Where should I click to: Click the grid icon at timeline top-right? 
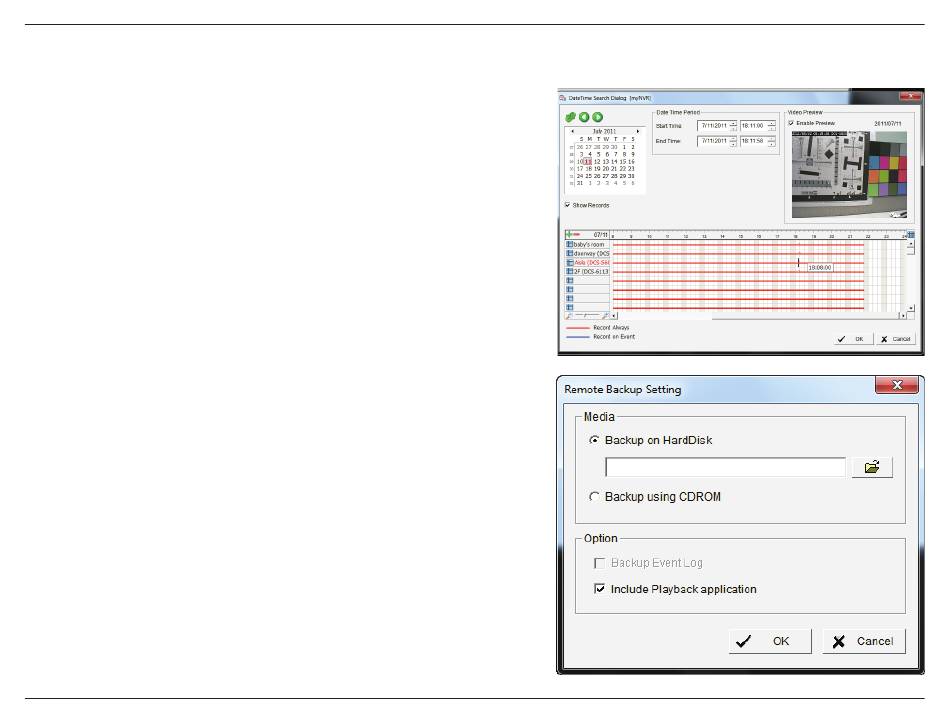[910, 234]
